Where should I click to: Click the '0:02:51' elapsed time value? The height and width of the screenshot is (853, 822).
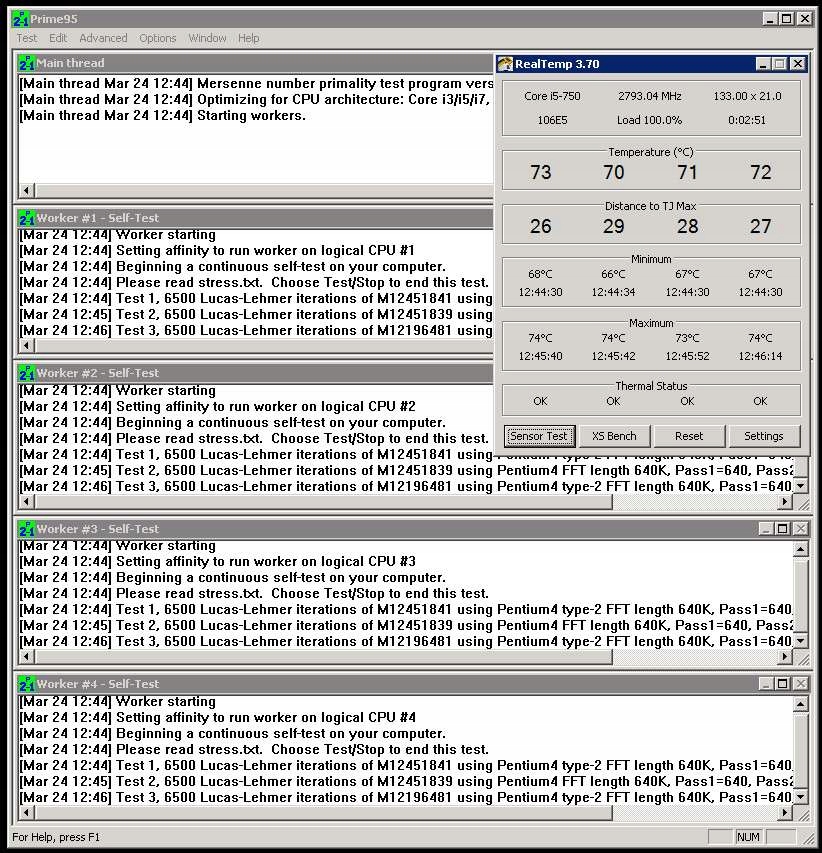tap(747, 120)
